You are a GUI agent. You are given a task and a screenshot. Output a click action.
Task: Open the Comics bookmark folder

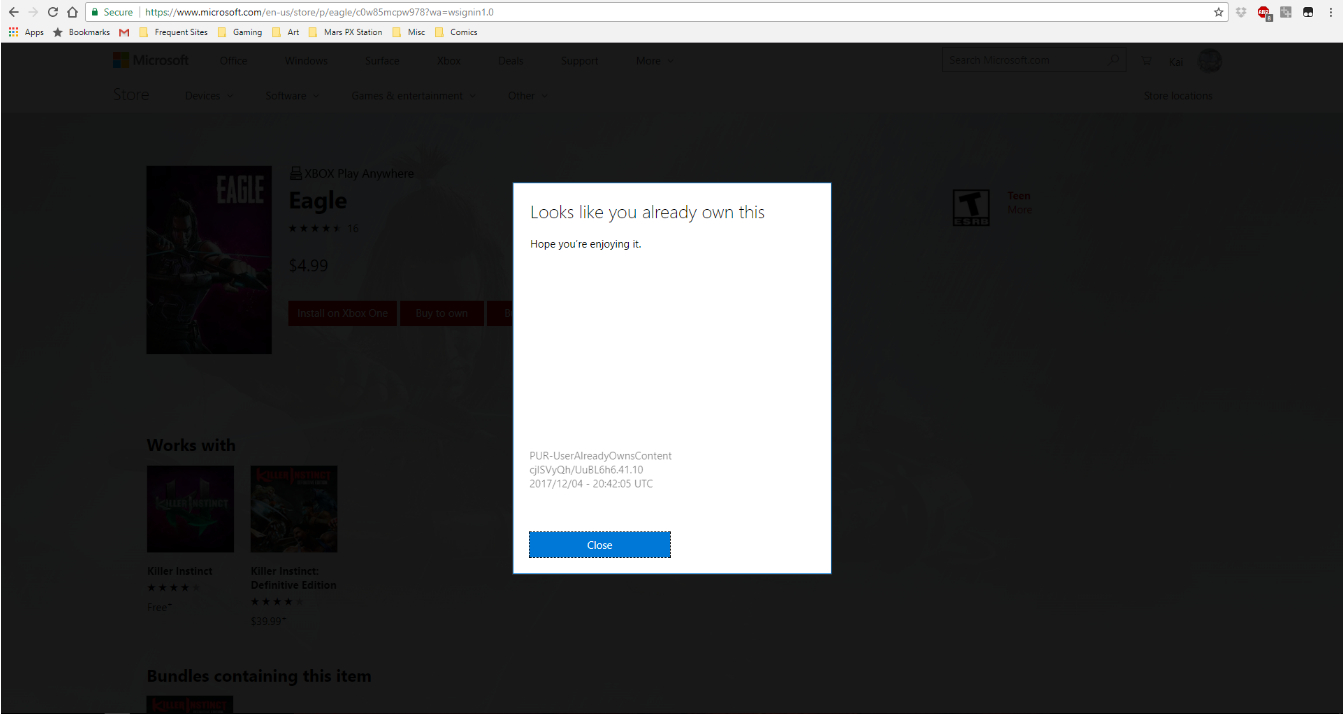coord(456,32)
